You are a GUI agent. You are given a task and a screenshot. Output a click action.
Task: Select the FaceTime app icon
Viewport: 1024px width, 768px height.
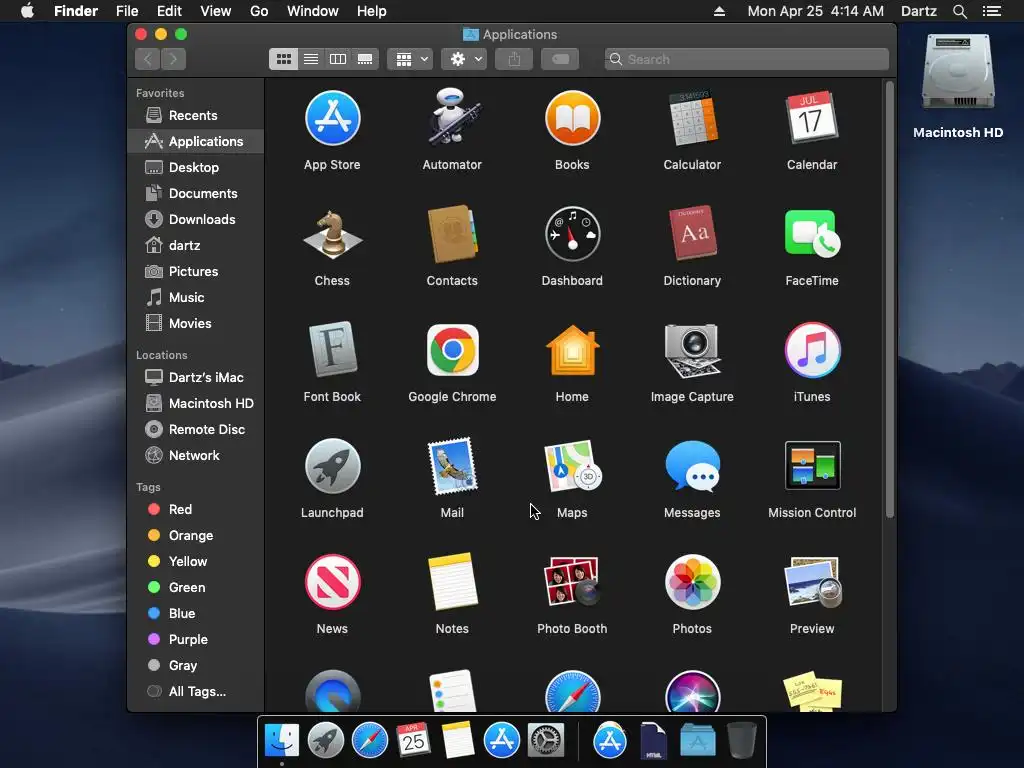point(812,234)
